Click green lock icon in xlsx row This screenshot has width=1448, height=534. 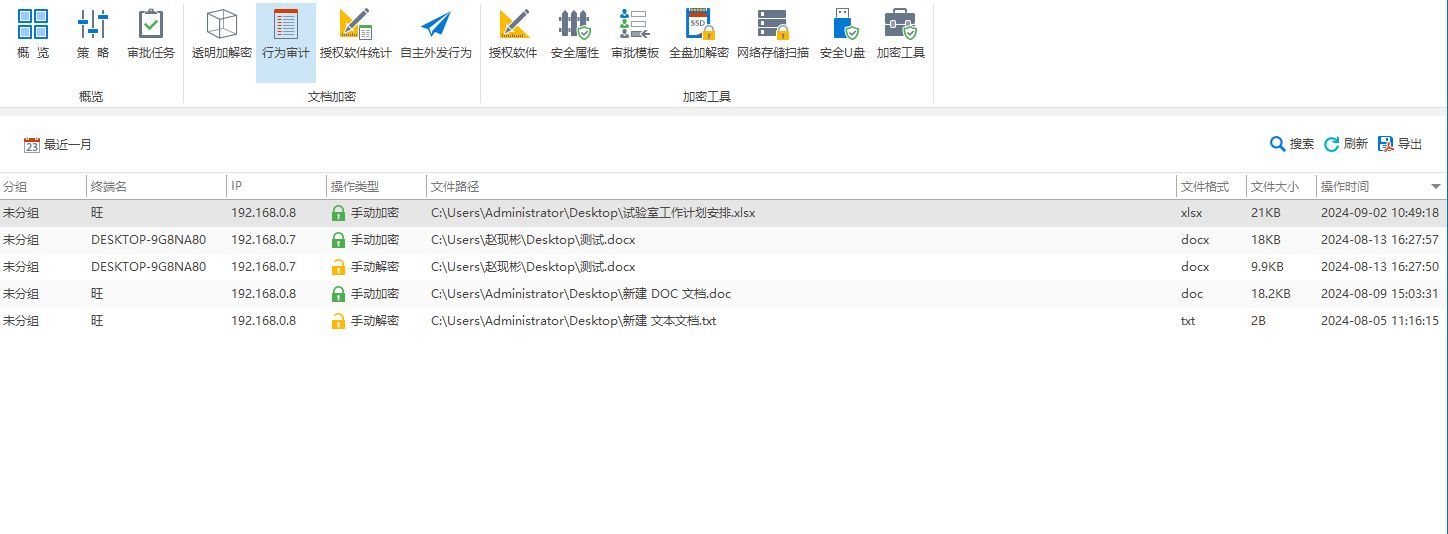pyautogui.click(x=338, y=213)
